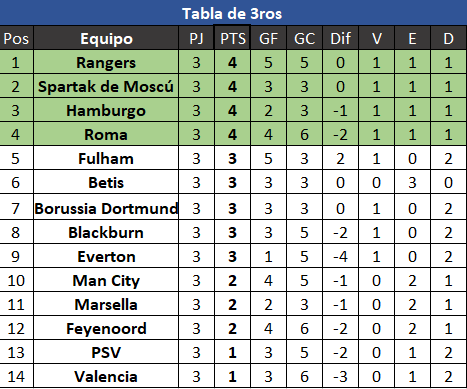Click the Marsella team cell
The width and height of the screenshot is (467, 389).
[x=106, y=304]
